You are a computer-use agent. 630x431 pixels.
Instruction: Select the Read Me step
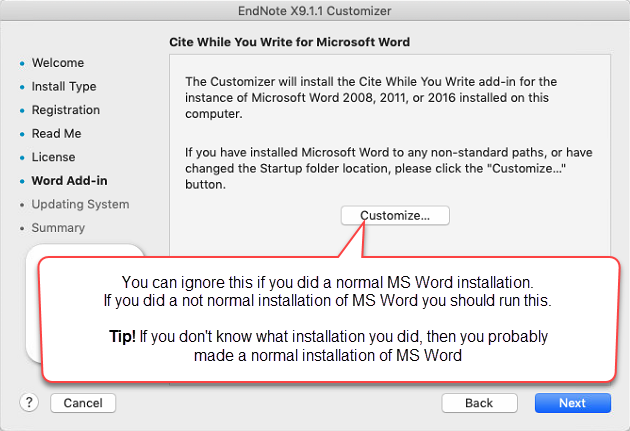pyautogui.click(x=56, y=134)
